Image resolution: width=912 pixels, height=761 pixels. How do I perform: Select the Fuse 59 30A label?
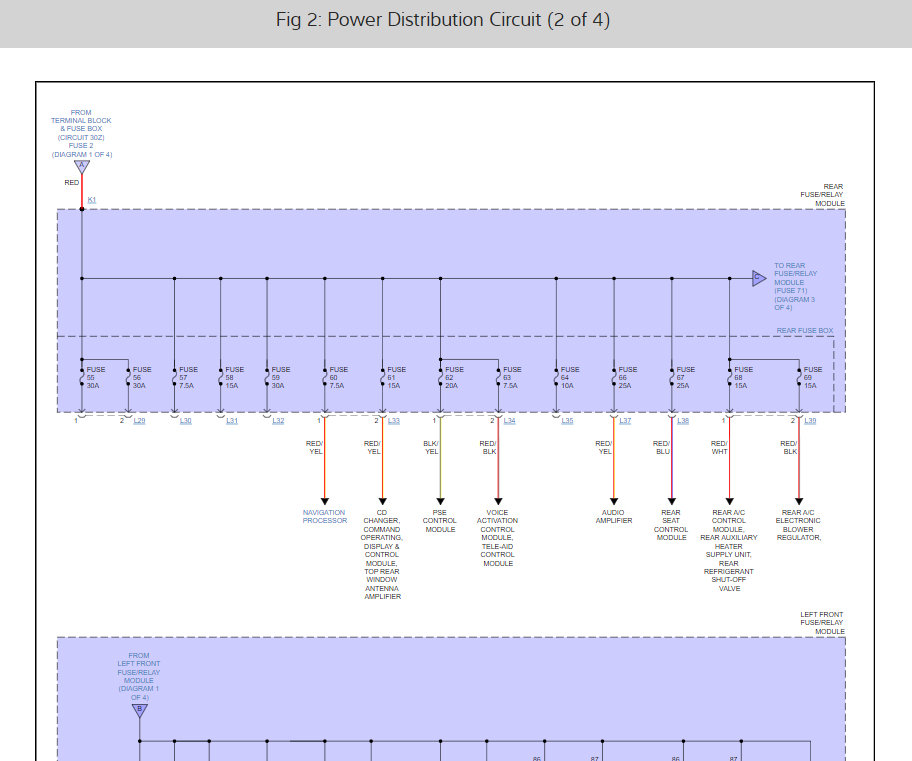[x=280, y=378]
